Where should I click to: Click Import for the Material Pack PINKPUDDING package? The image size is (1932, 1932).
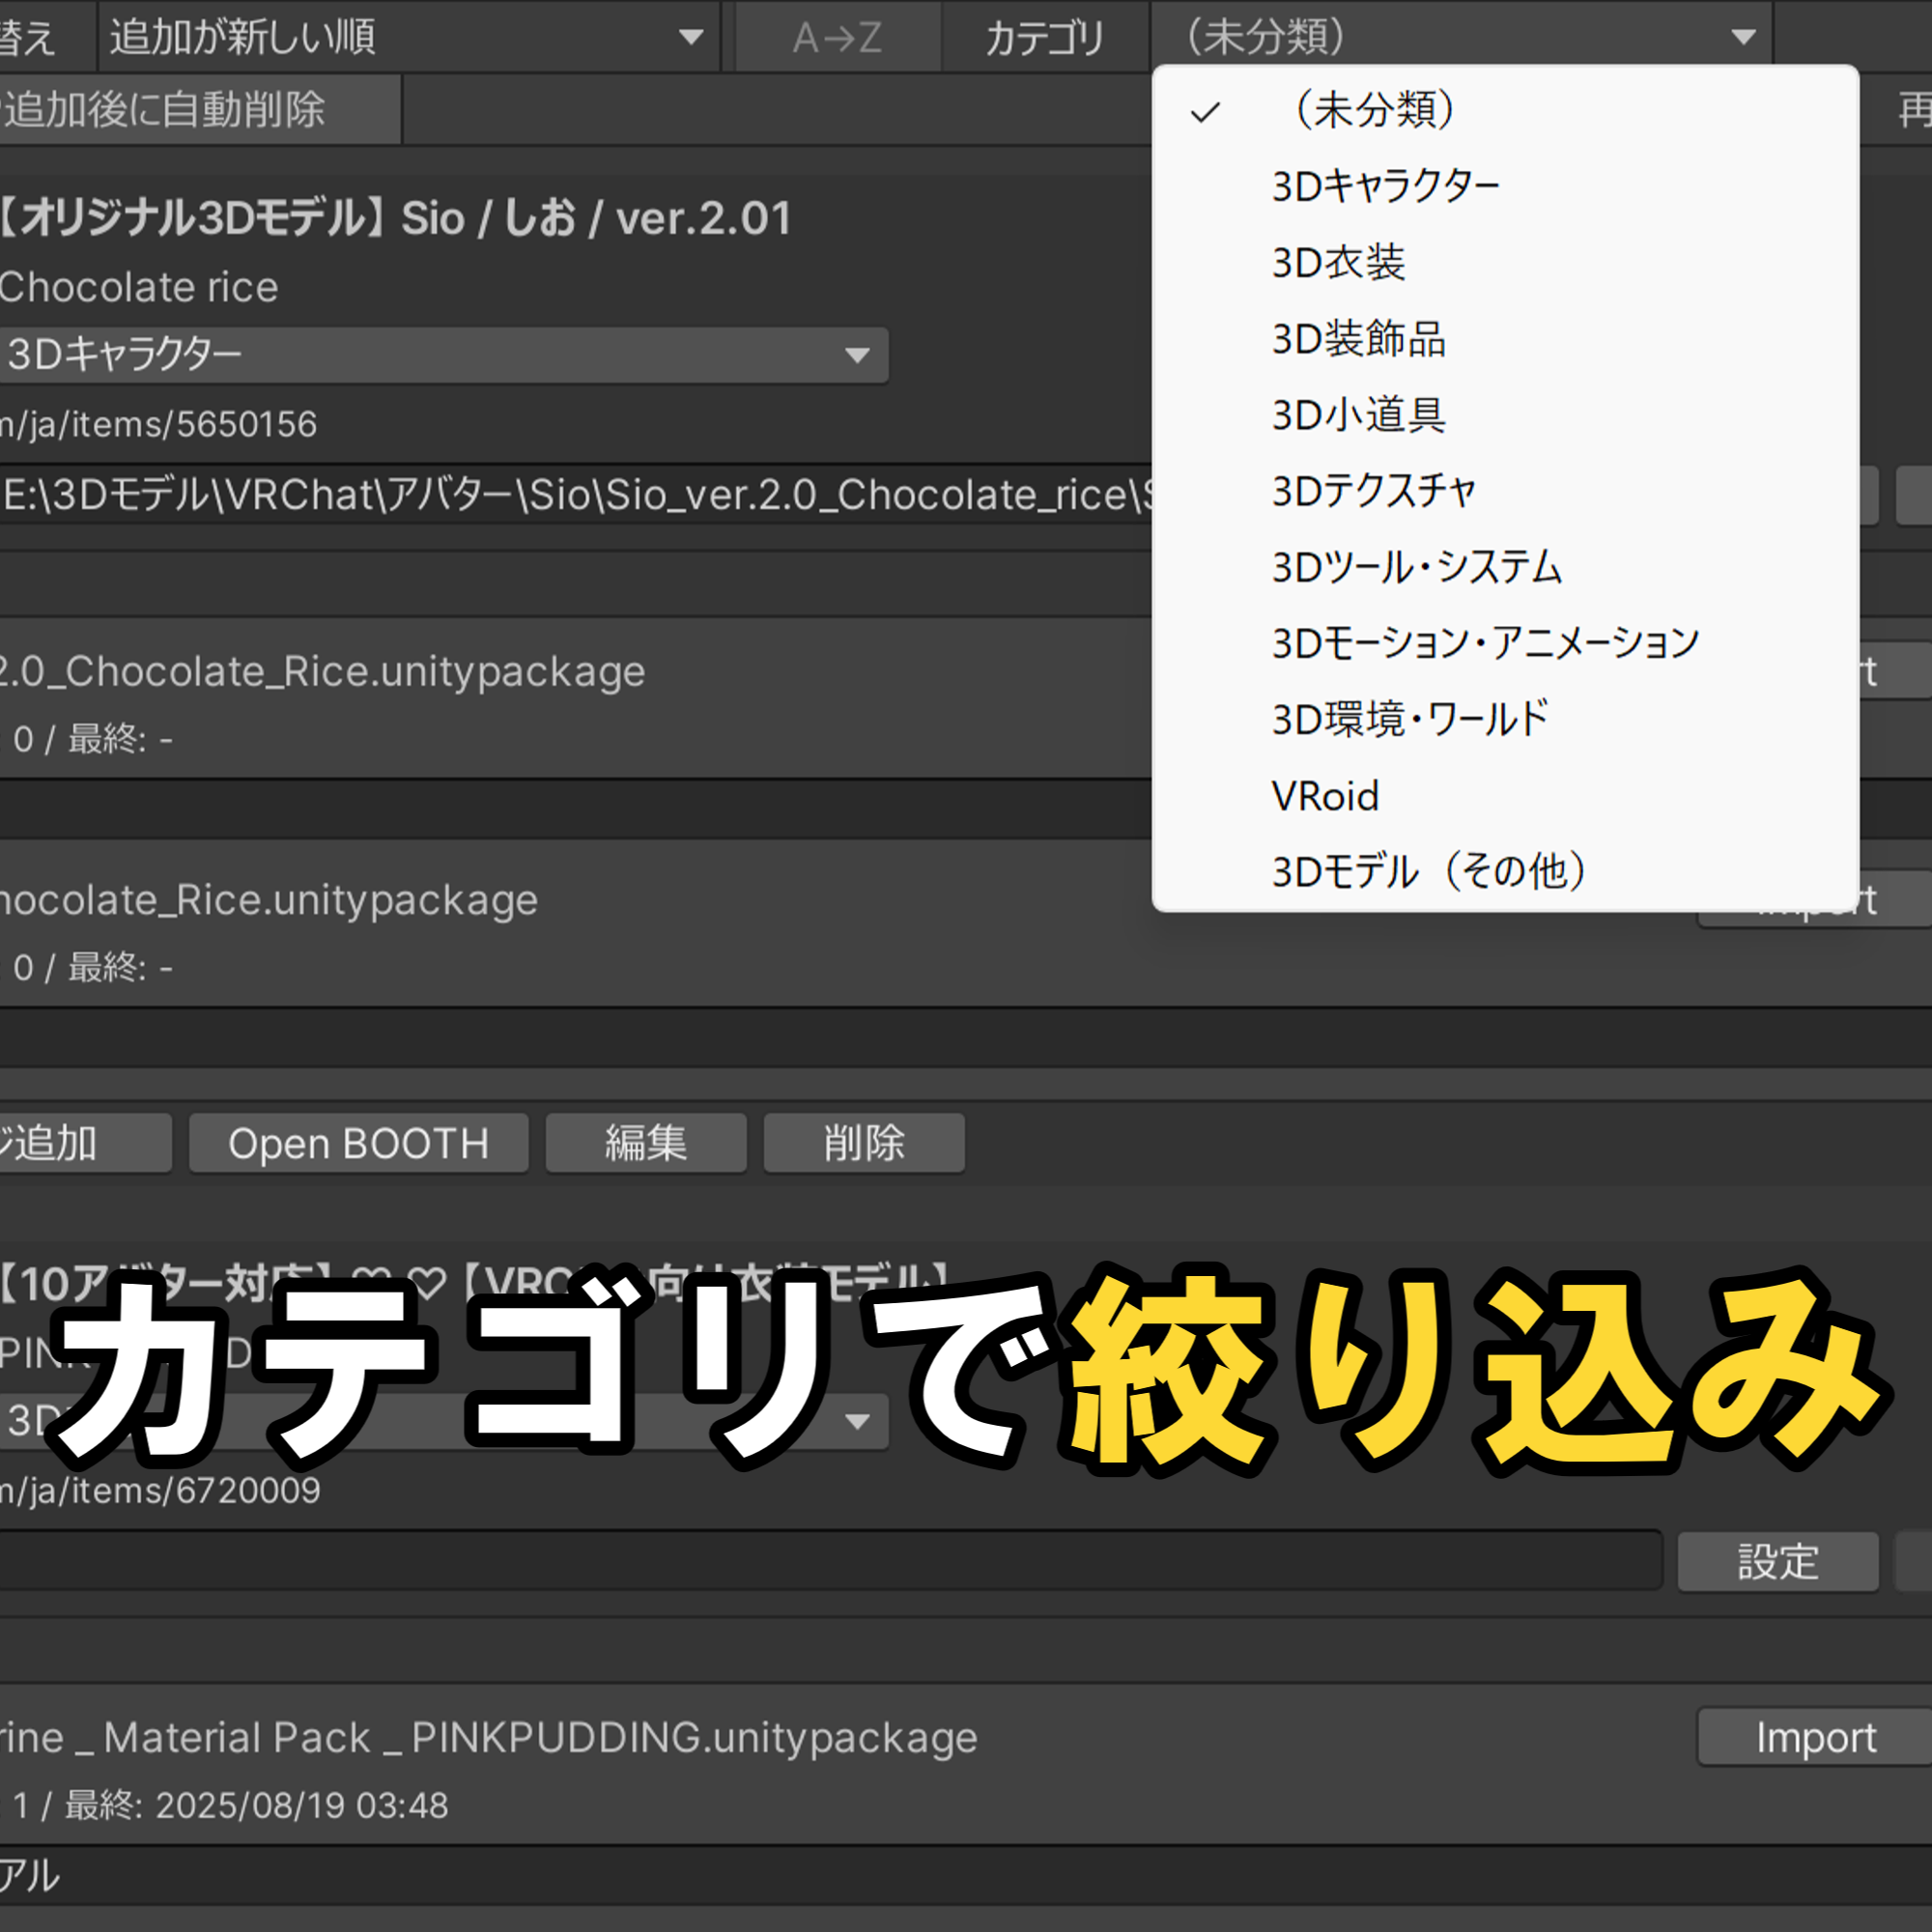click(x=1814, y=1737)
